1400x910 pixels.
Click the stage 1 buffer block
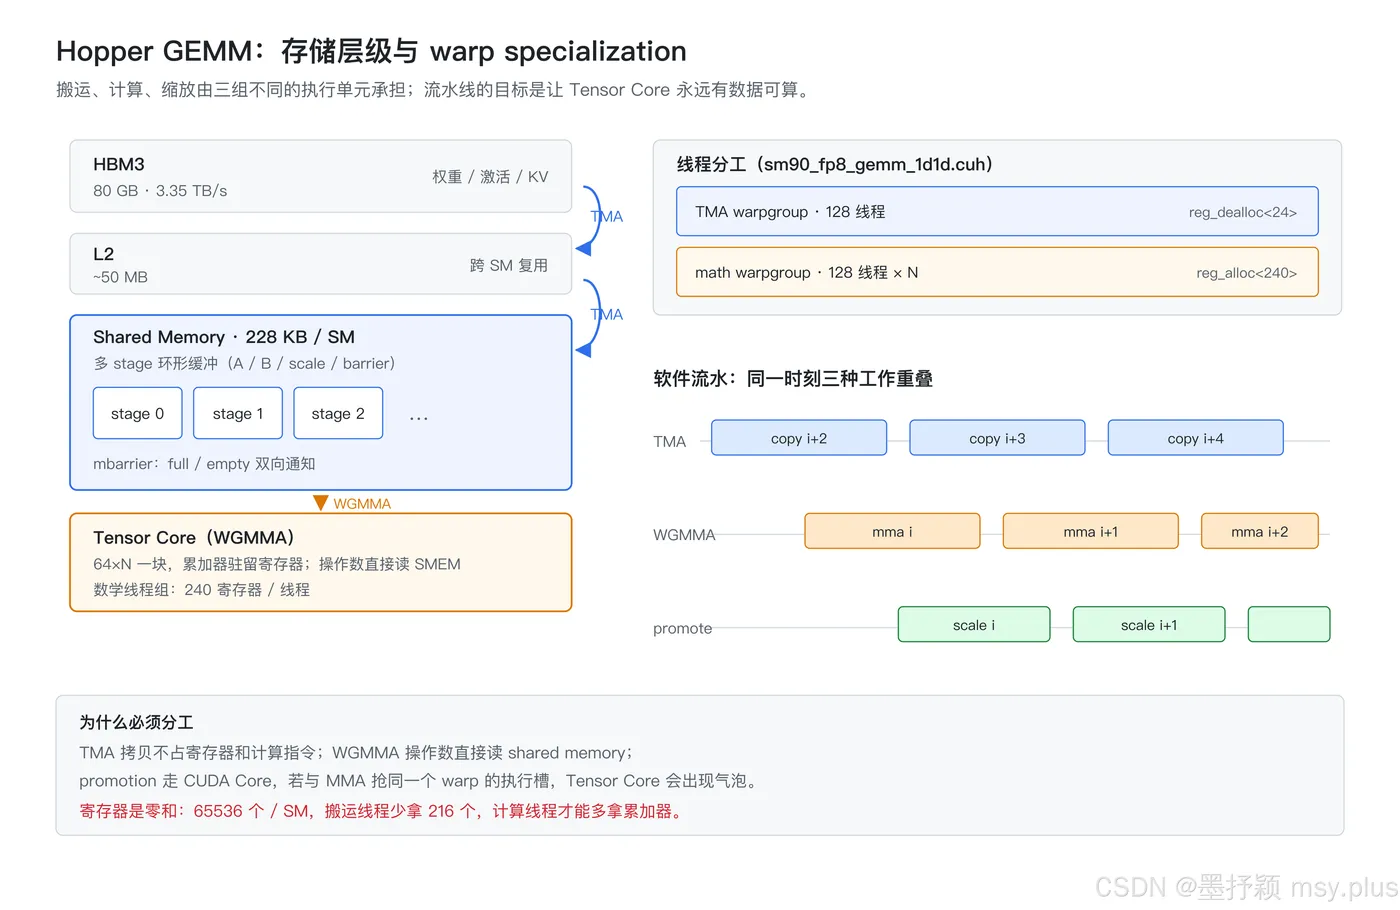coord(238,413)
